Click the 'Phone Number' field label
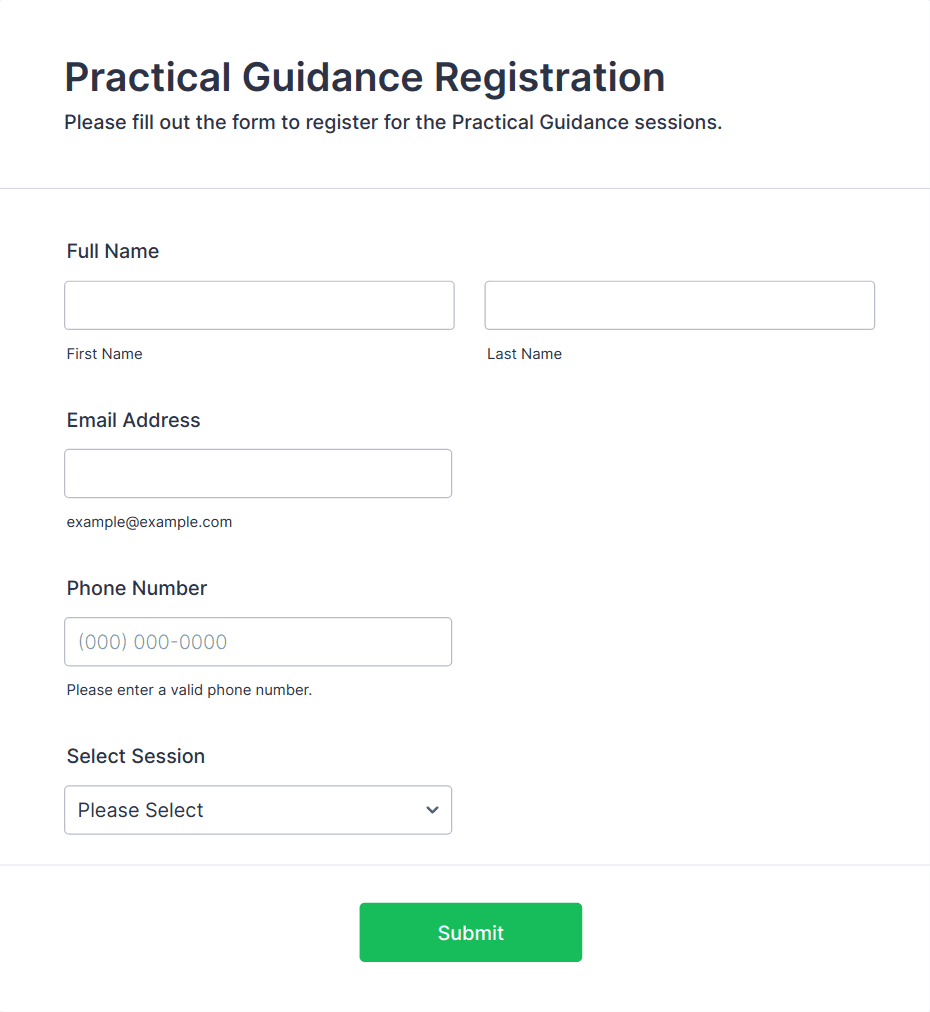 pos(137,588)
